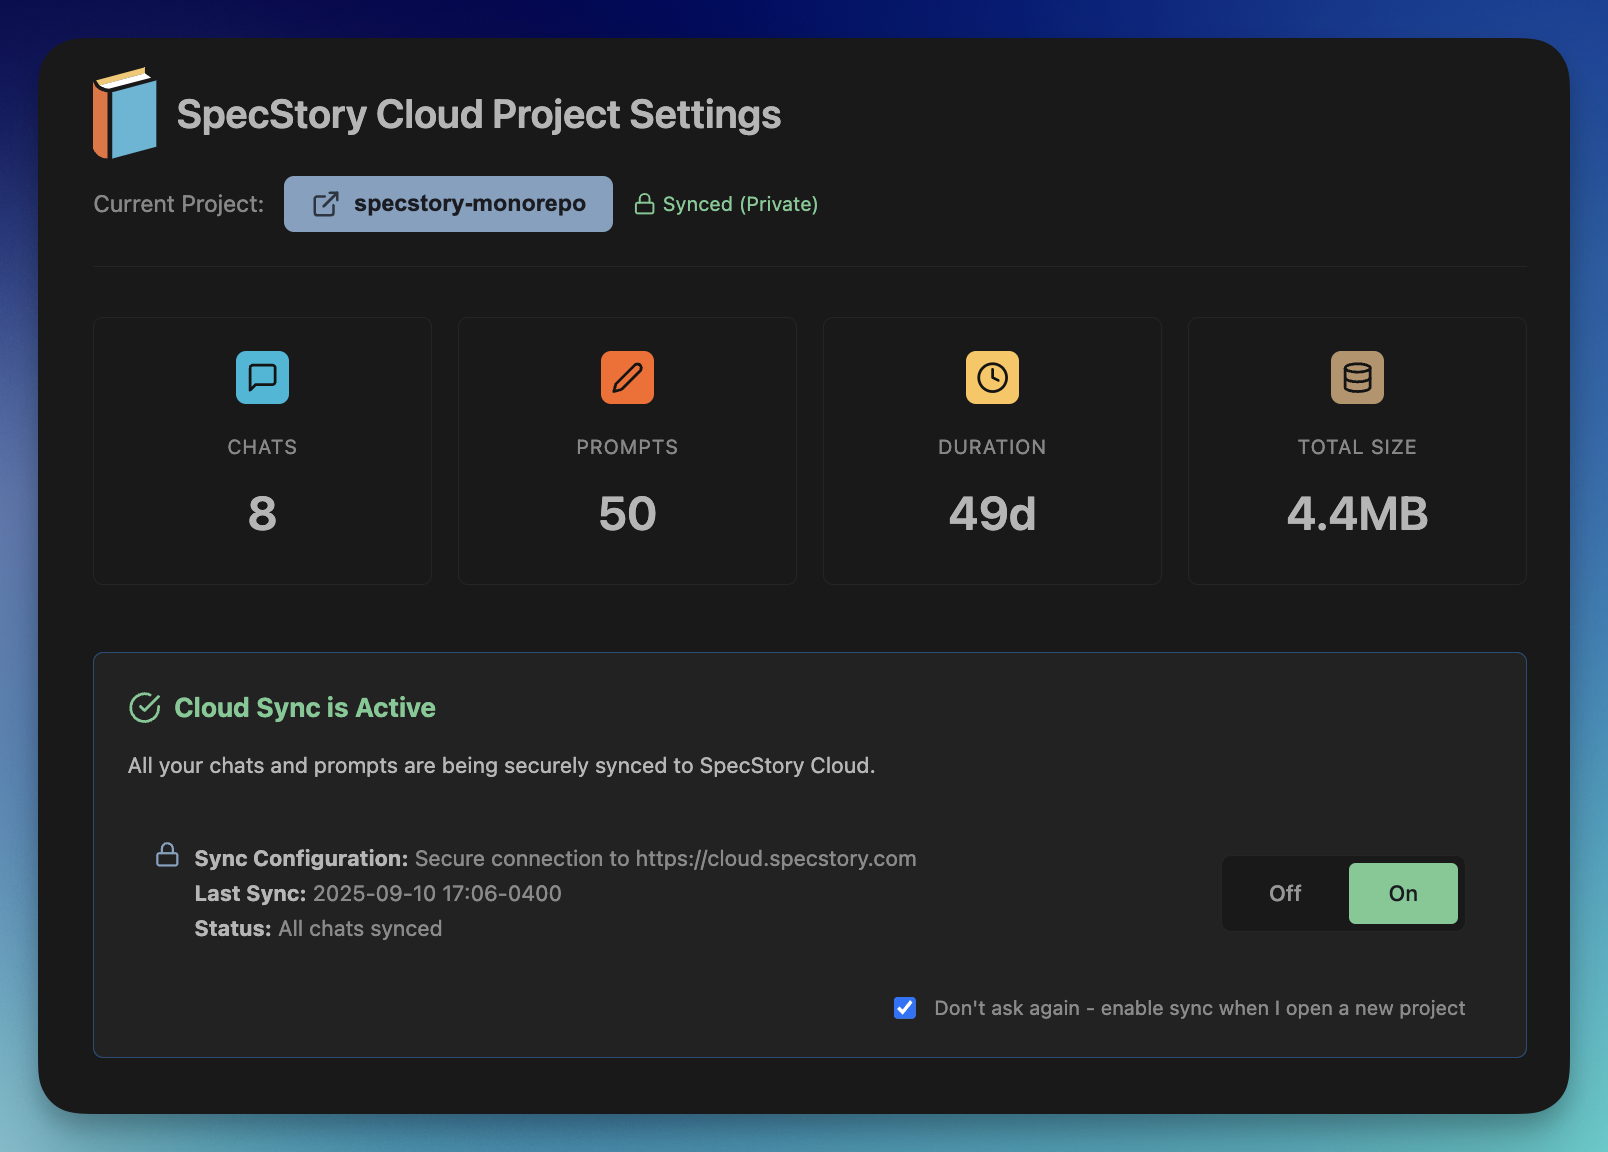Click the lock icon beside Sync Configuration
Image resolution: width=1608 pixels, height=1152 pixels.
168,855
